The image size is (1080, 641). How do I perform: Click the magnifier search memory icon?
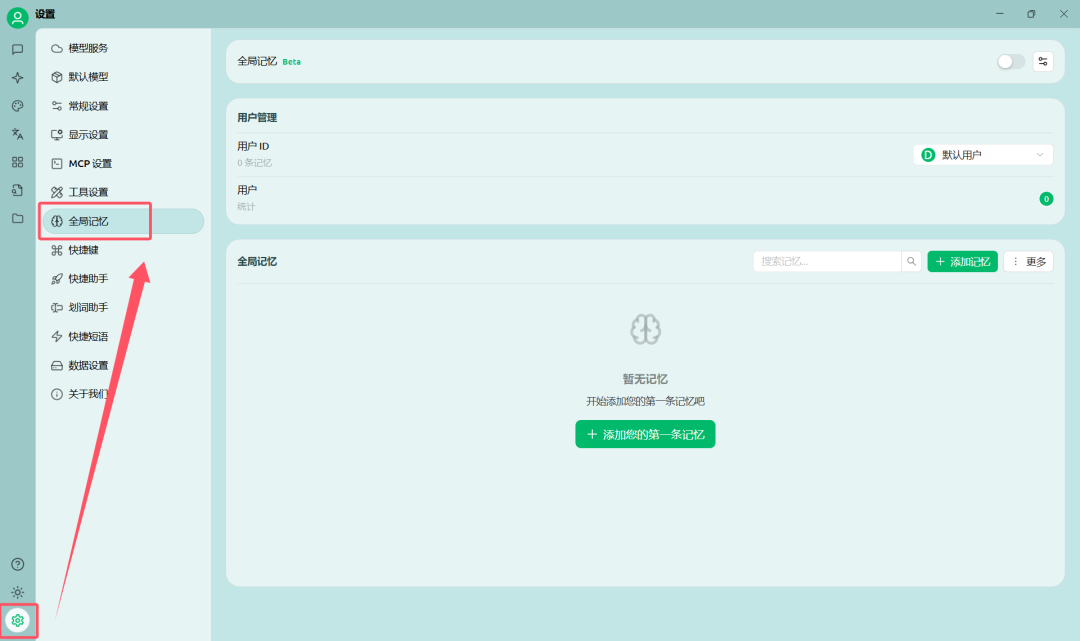[x=911, y=262]
